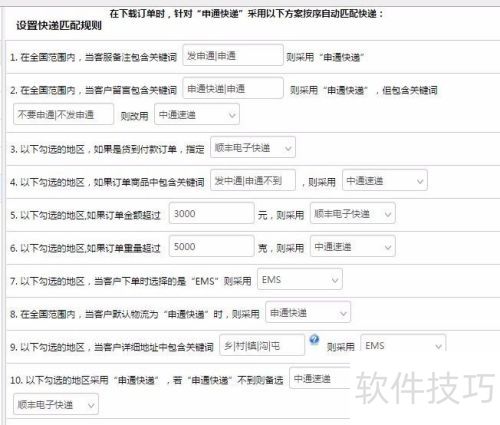Click the header text '在下载订单时'

pyautogui.click(x=137, y=14)
